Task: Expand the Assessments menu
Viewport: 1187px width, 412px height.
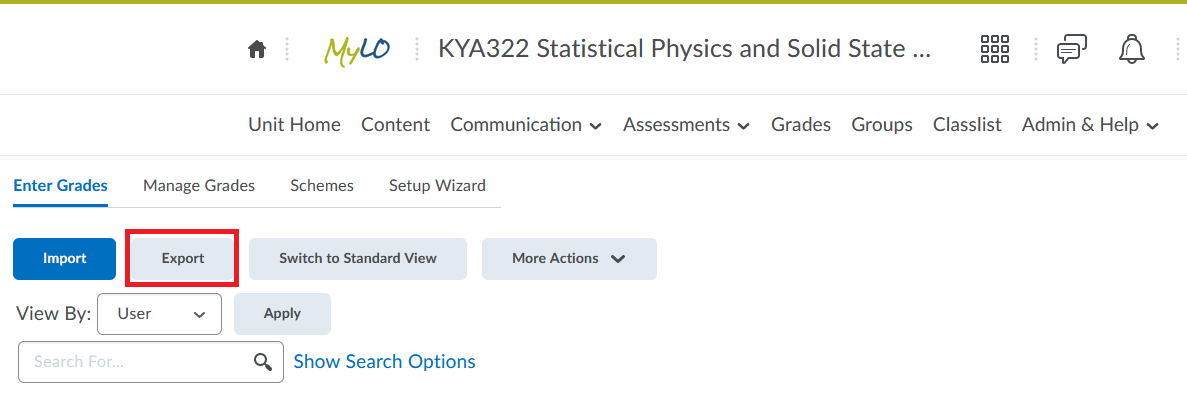Action: tap(686, 125)
